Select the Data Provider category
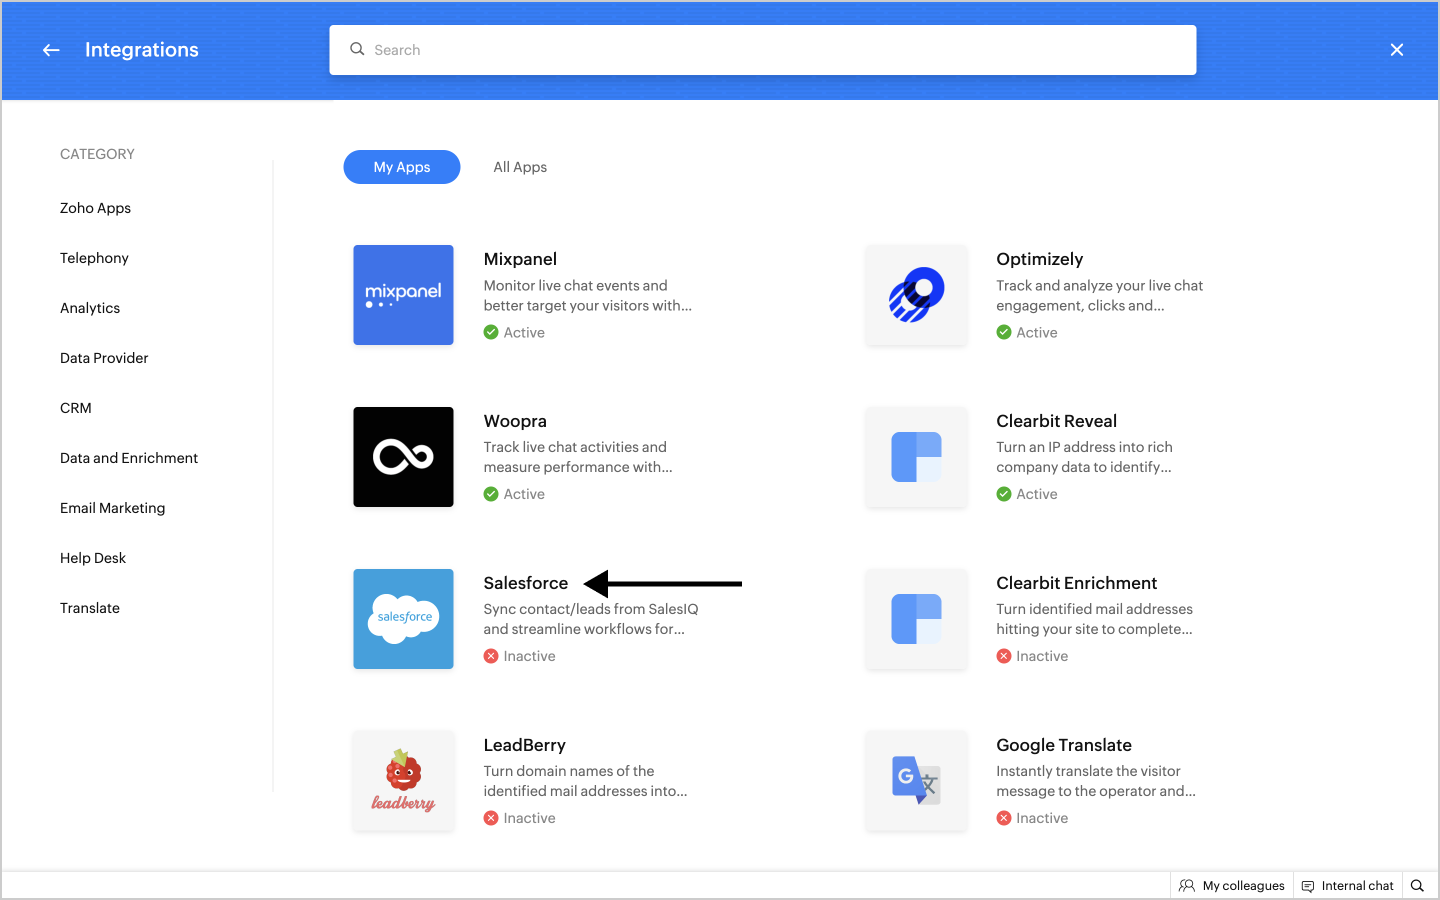The height and width of the screenshot is (900, 1440). [104, 358]
